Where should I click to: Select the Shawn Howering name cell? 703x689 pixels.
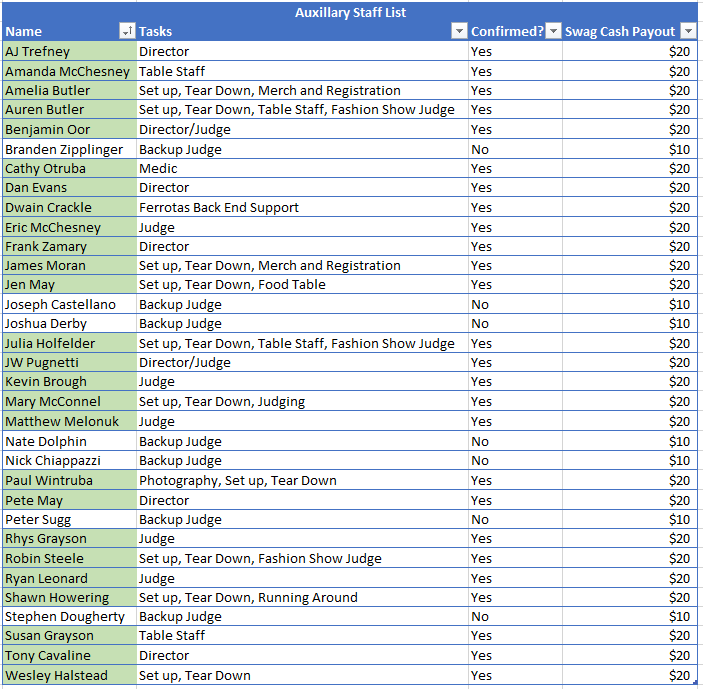click(x=69, y=597)
